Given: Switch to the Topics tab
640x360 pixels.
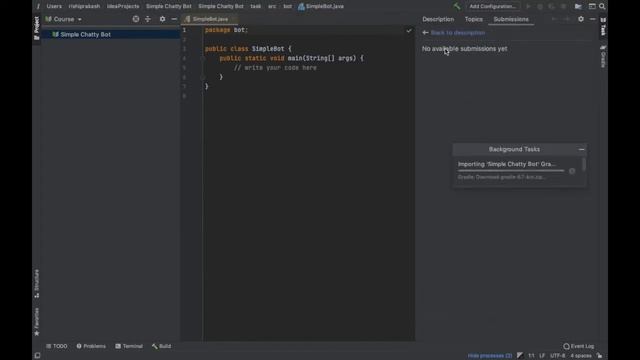Looking at the screenshot, I should 473,19.
